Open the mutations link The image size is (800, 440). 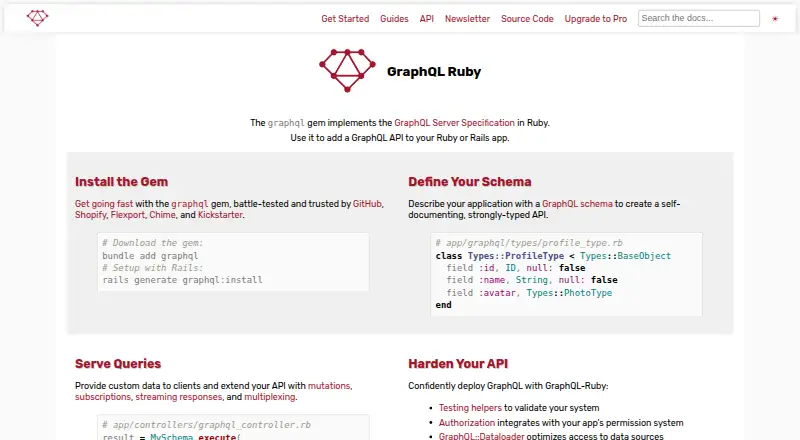[x=329, y=386]
